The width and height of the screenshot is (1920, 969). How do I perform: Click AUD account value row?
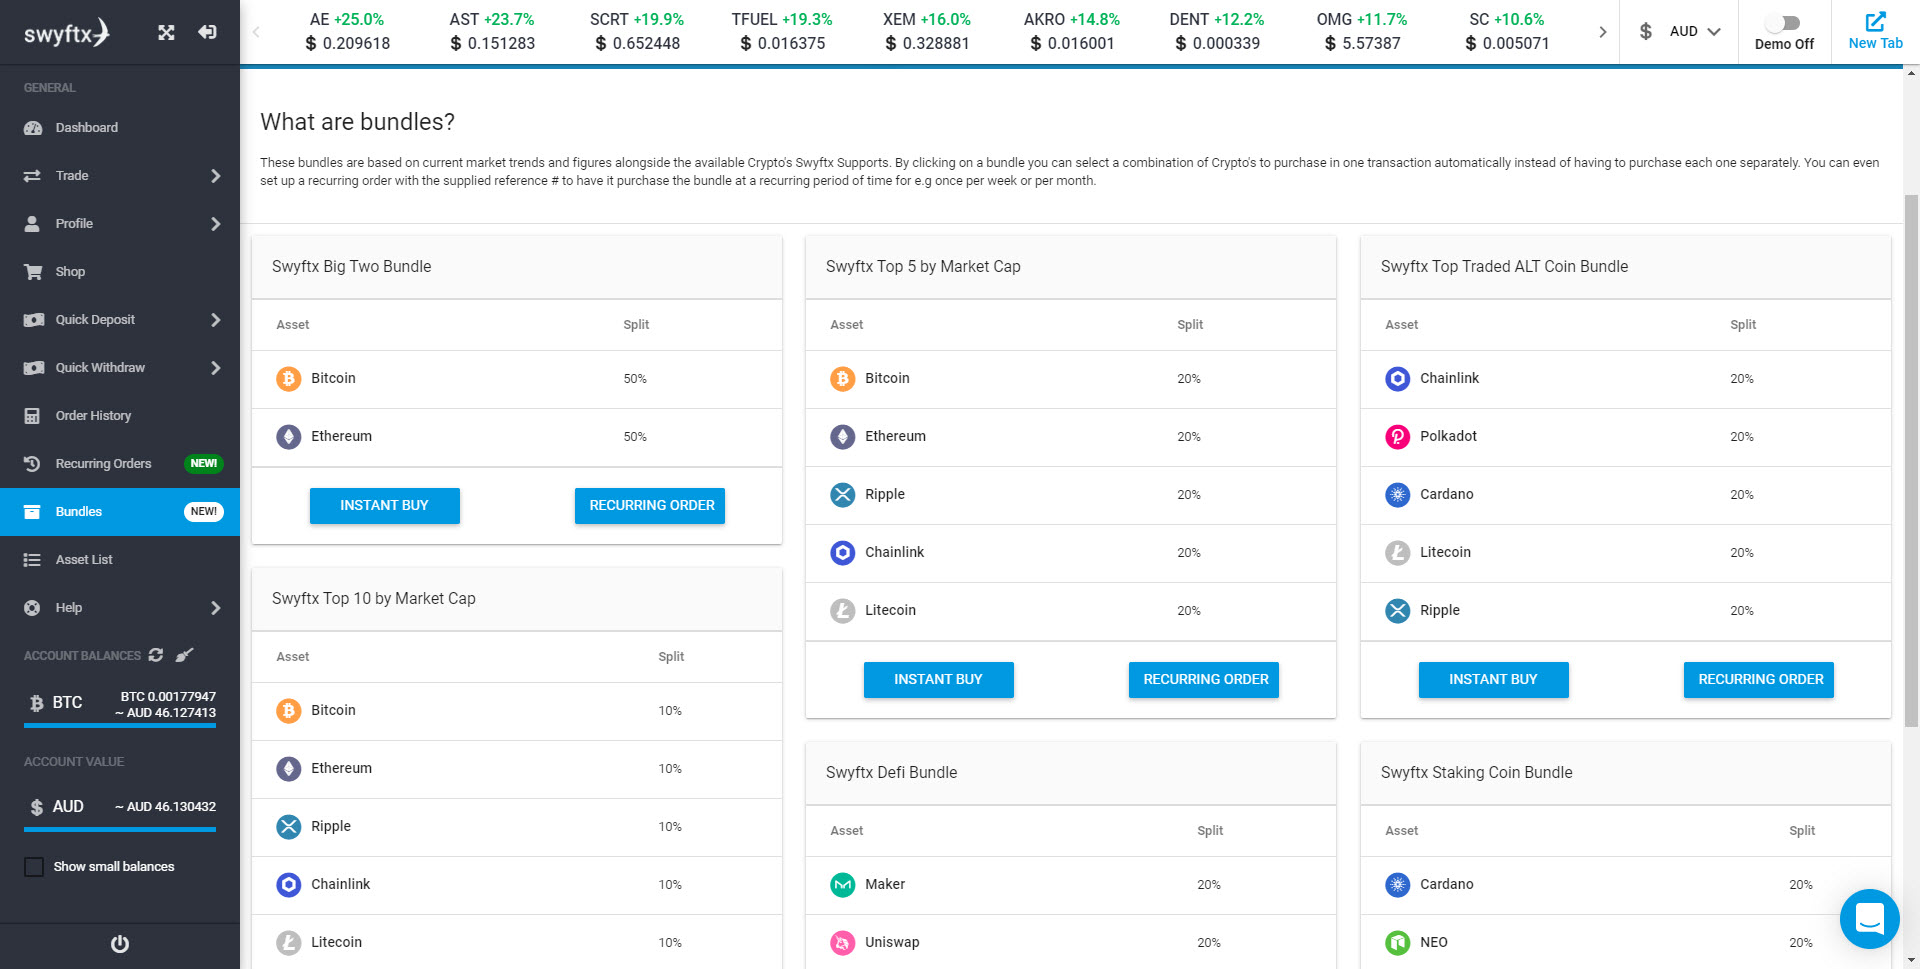pos(120,808)
